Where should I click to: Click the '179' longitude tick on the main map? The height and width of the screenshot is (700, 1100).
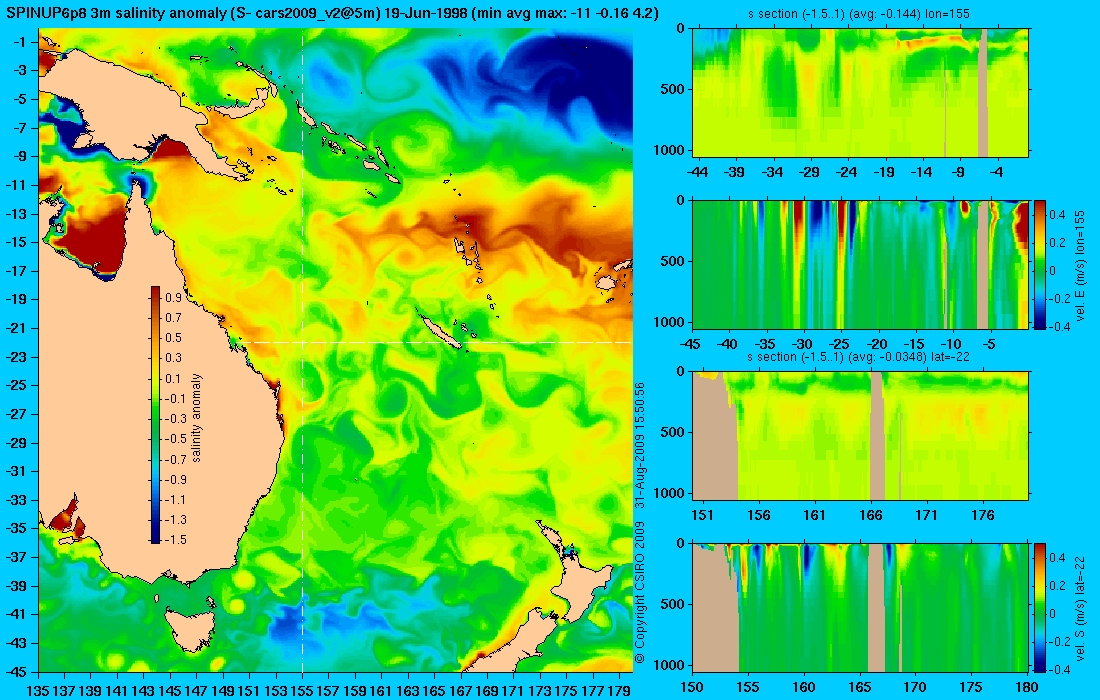[x=619, y=691]
